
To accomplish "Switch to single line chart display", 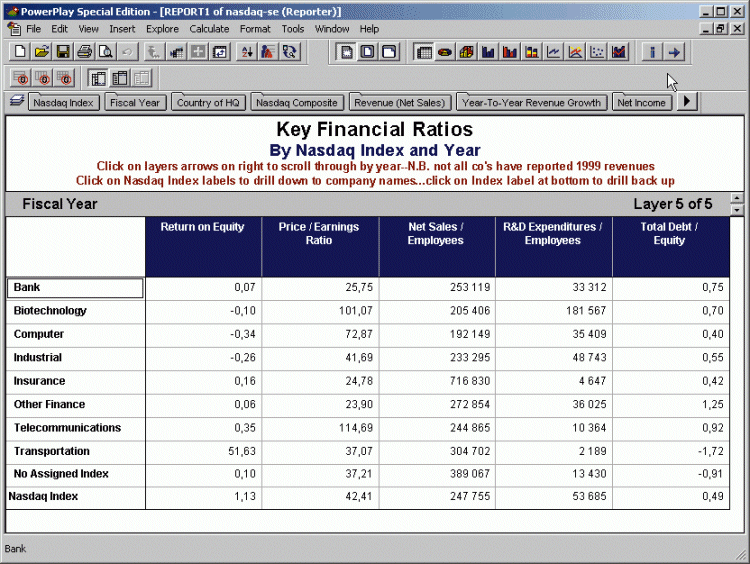I will click(553, 52).
